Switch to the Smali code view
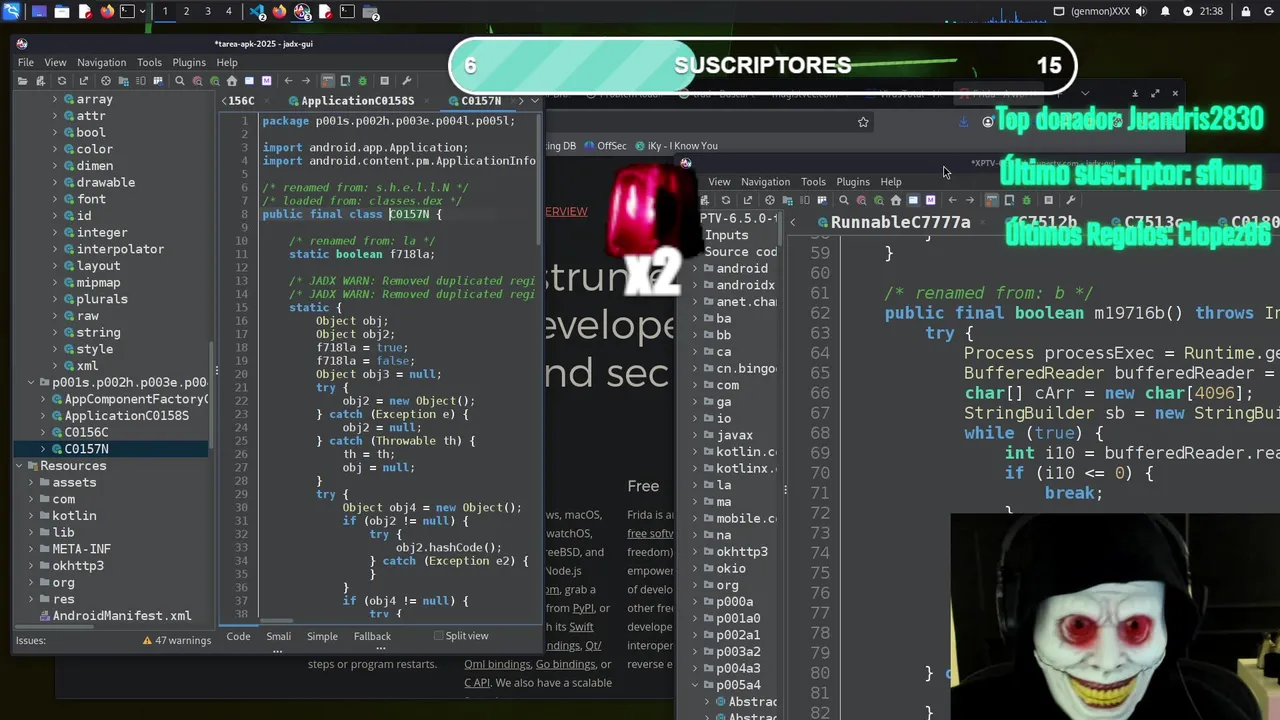1280x720 pixels. [x=279, y=636]
